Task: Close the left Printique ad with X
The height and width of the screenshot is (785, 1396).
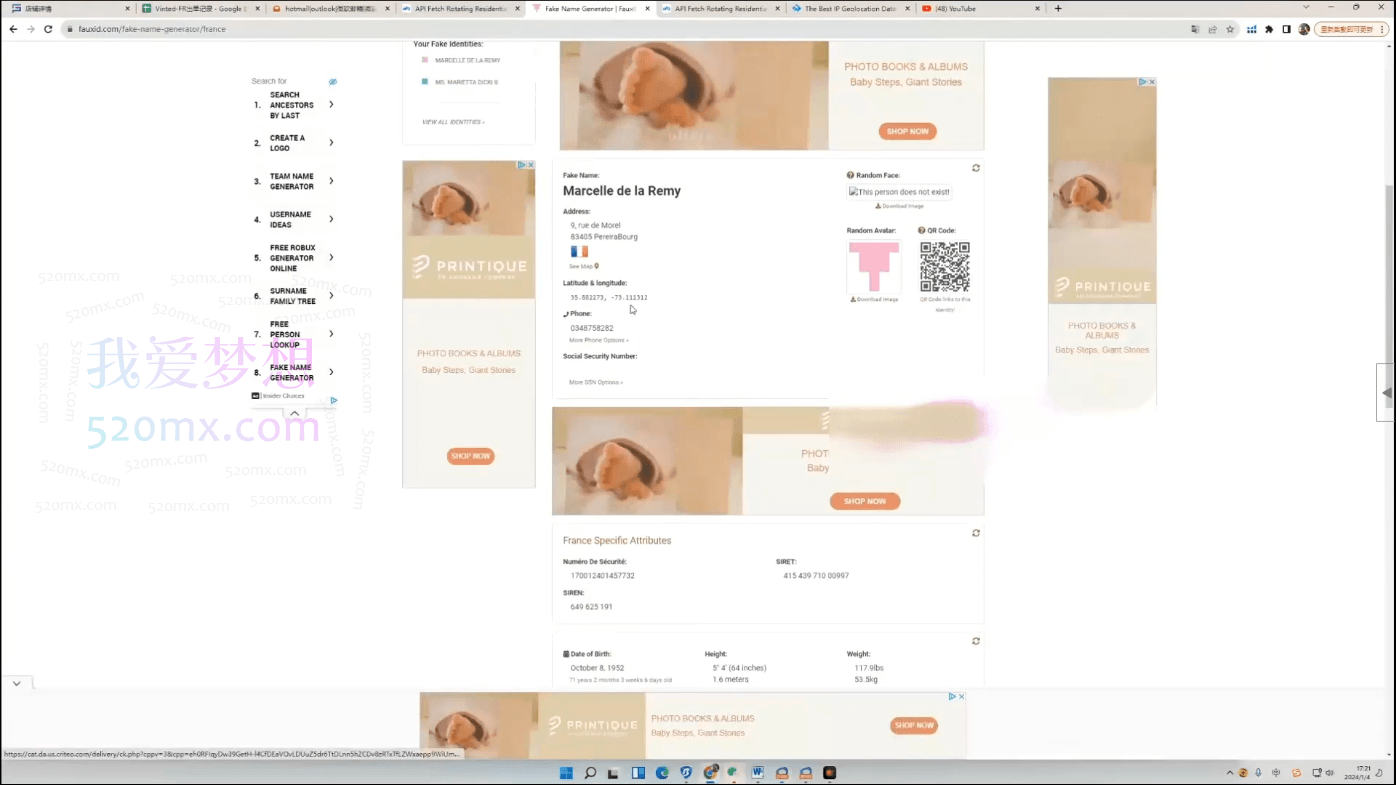Action: coord(530,165)
